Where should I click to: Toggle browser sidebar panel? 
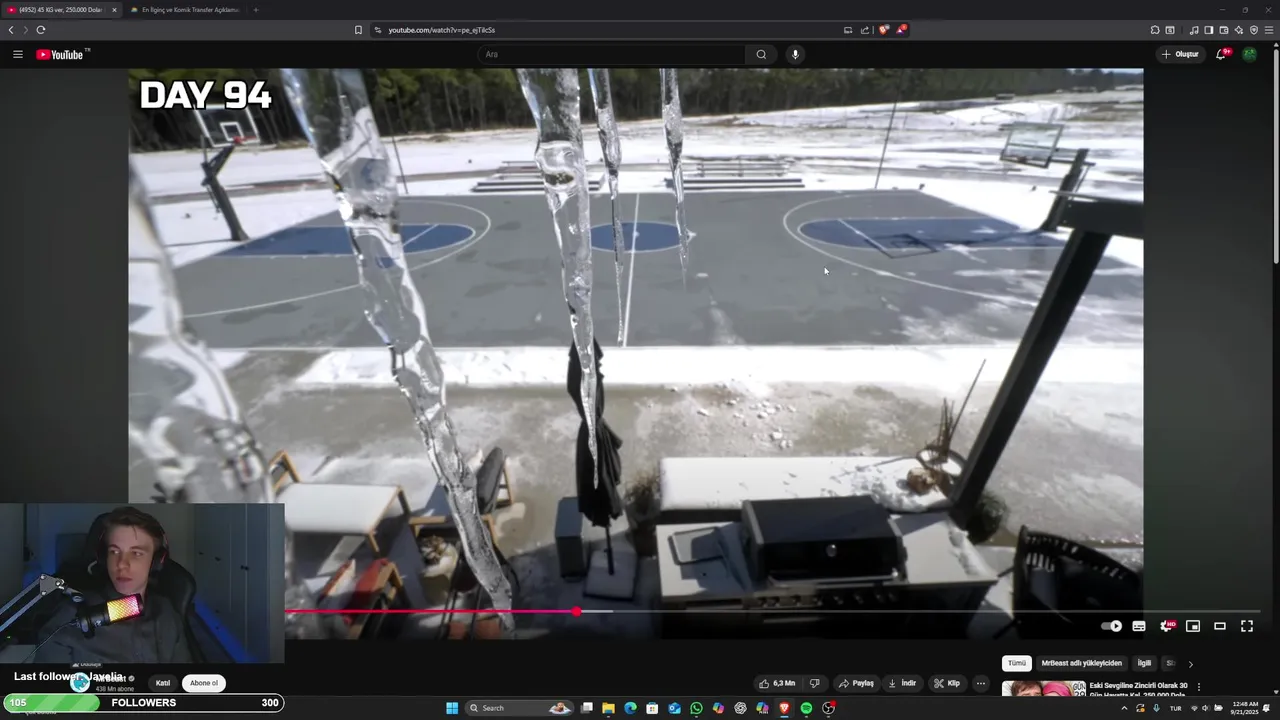coord(1209,30)
